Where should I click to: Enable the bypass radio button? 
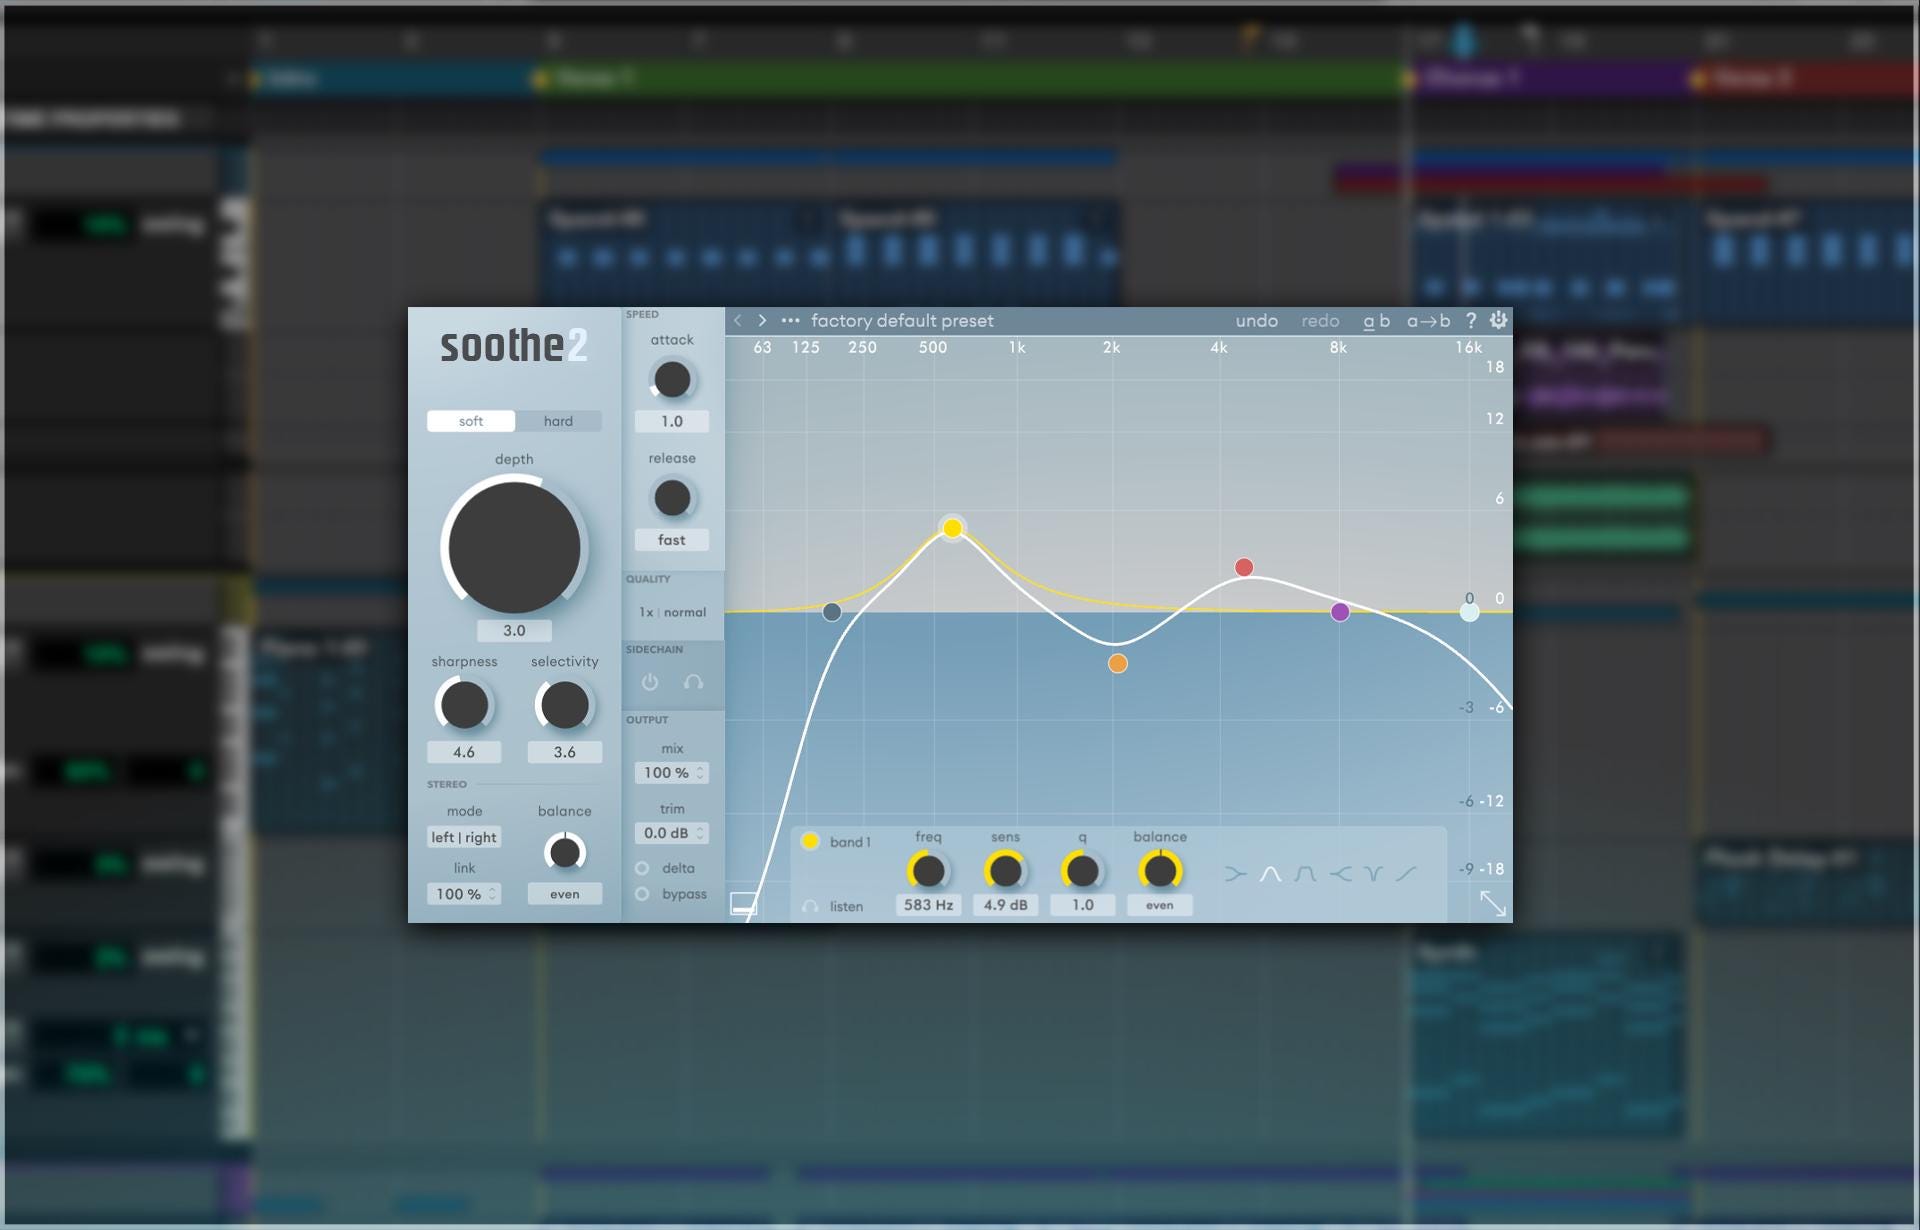pos(642,894)
